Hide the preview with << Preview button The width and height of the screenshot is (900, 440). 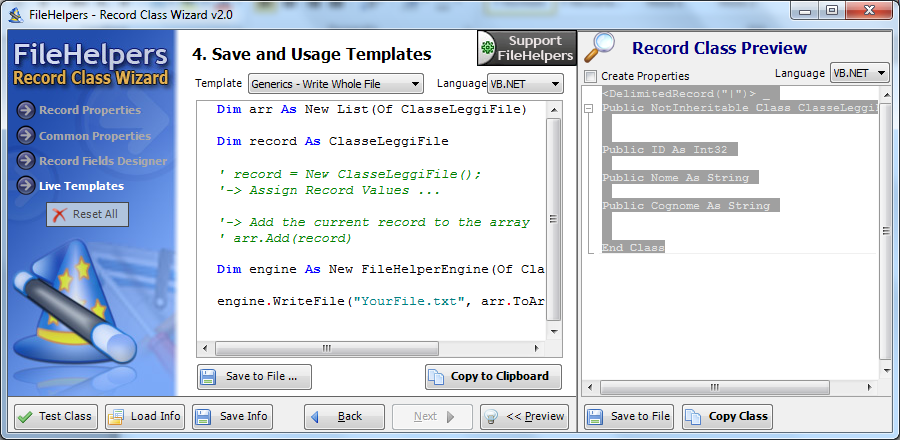(524, 416)
